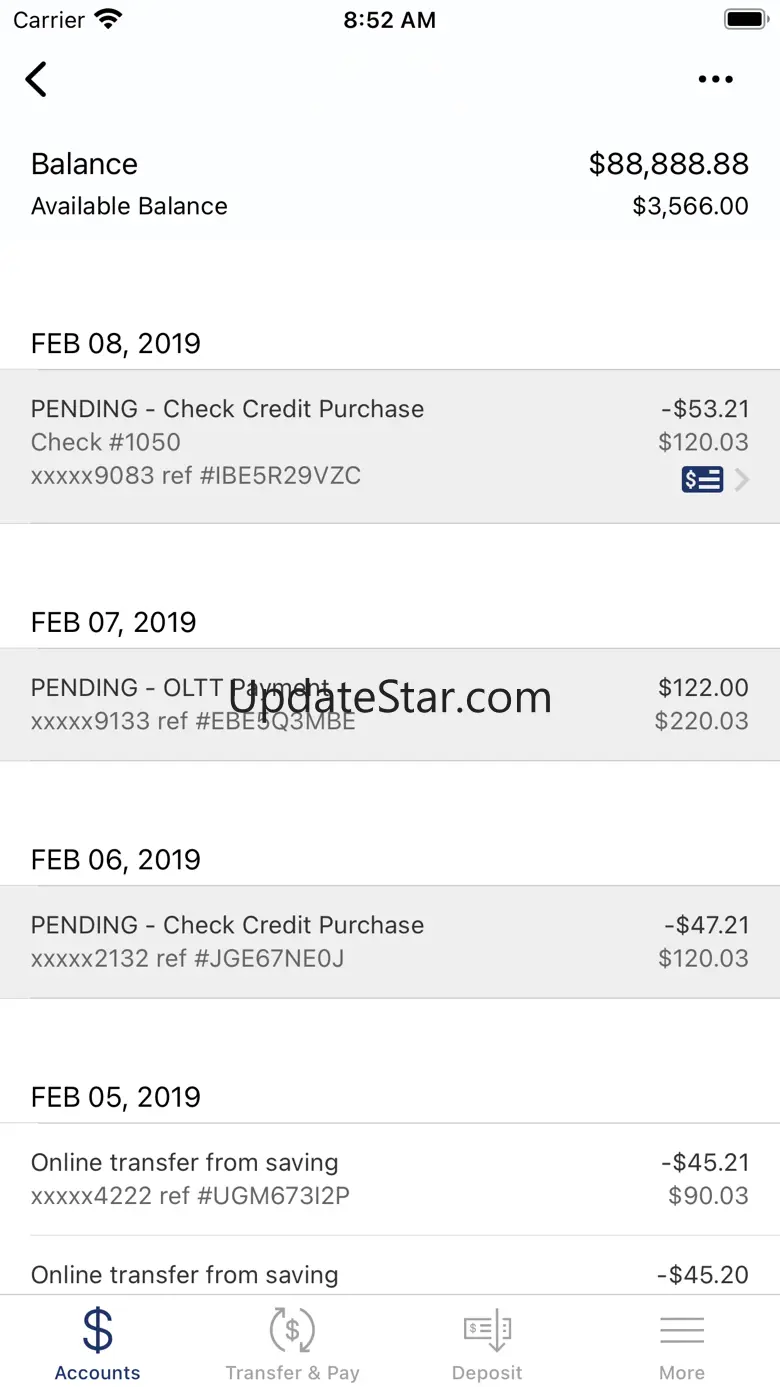Tap the Available Balance label
This screenshot has height=1387, width=780.
[129, 206]
